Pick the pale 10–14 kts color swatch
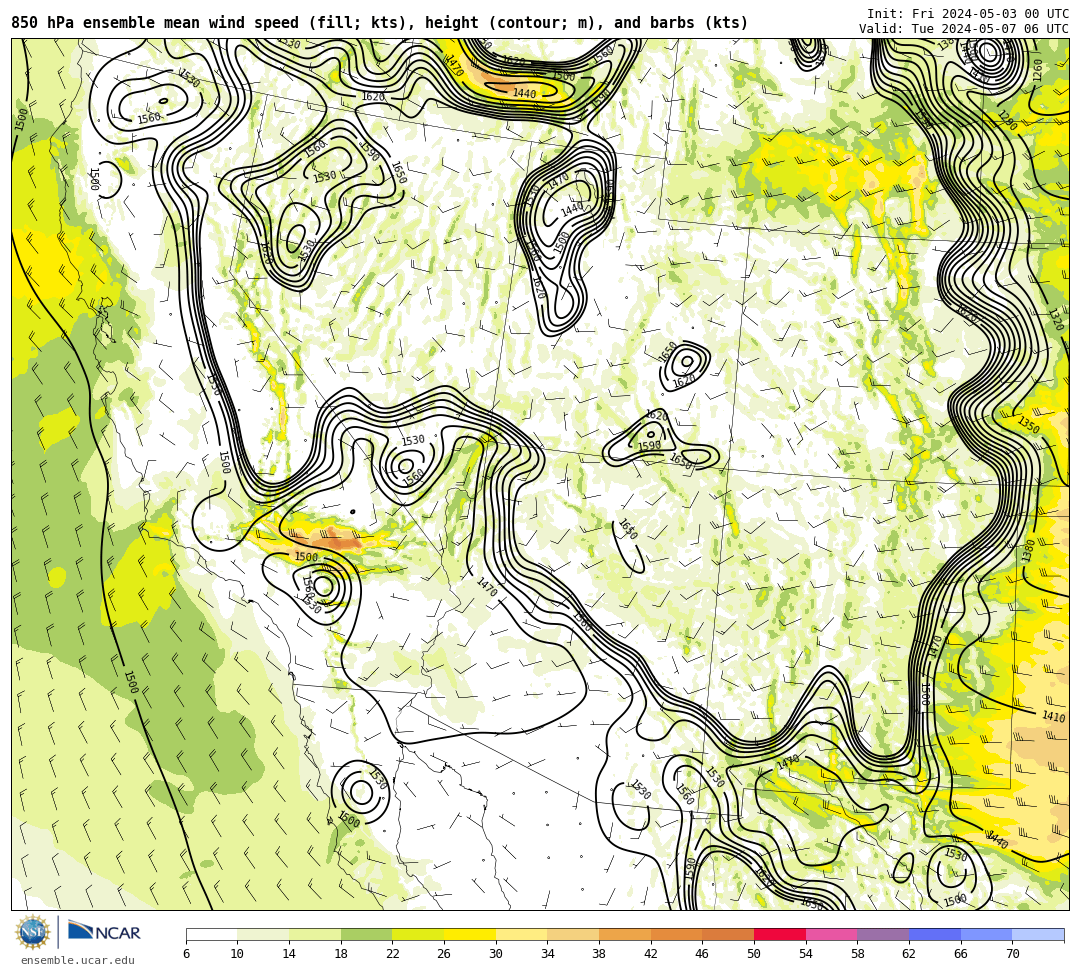 263,935
